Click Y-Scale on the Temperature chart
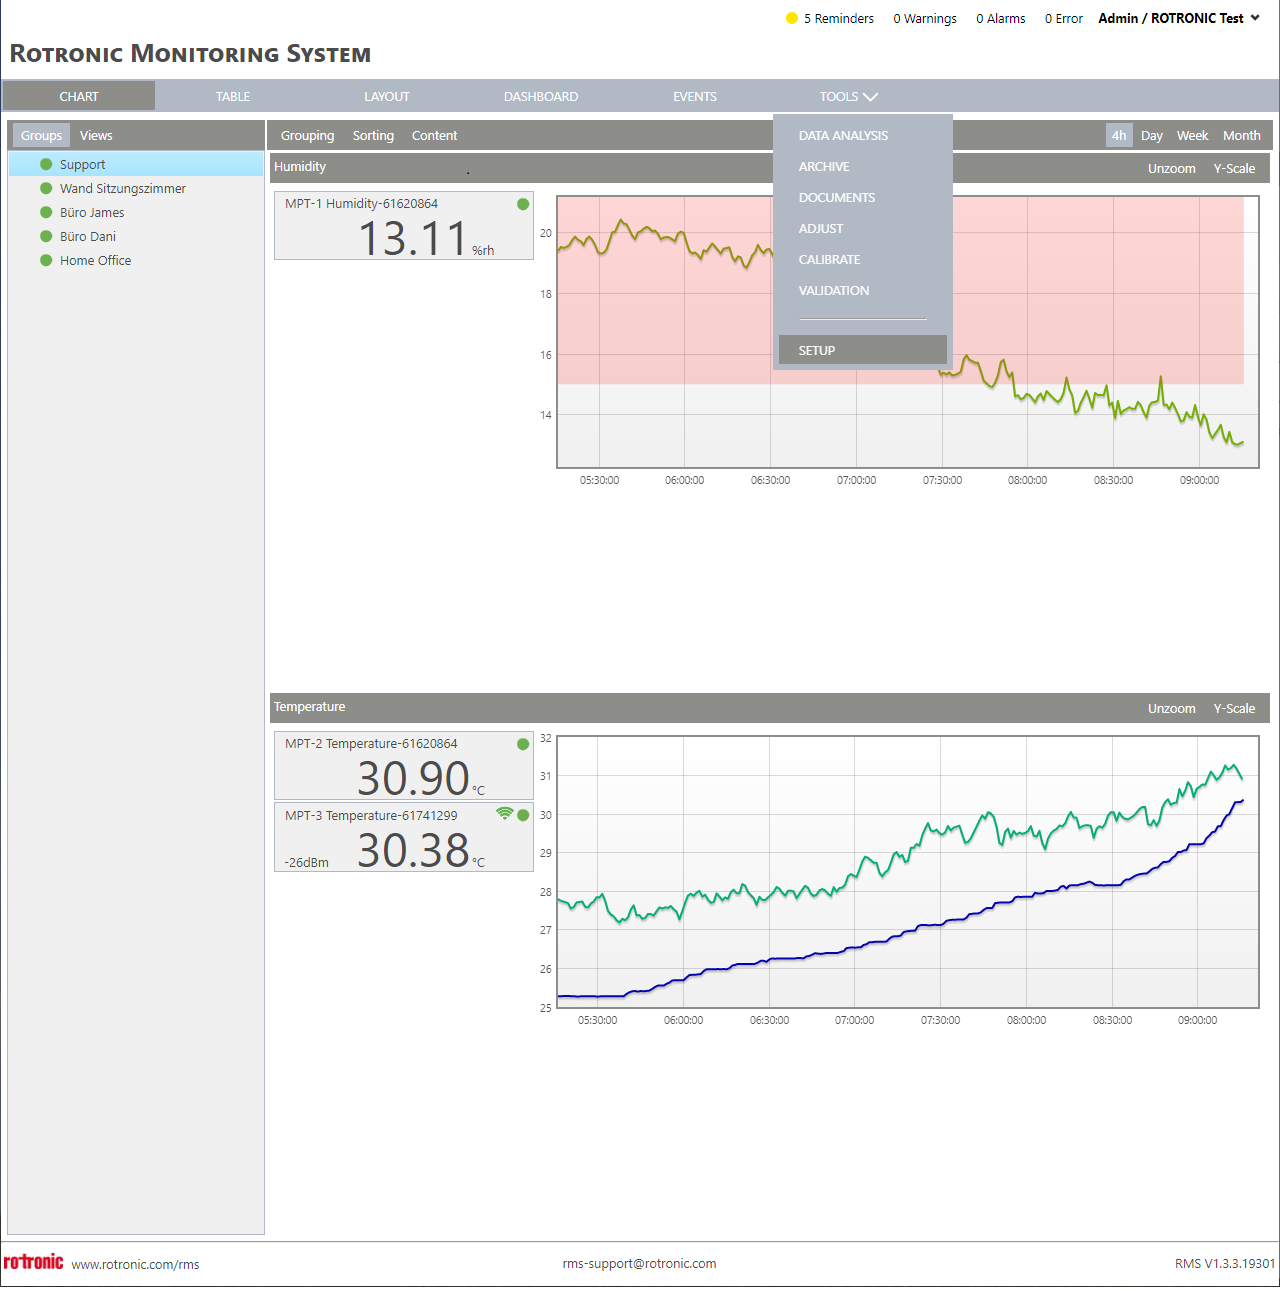 1234,709
